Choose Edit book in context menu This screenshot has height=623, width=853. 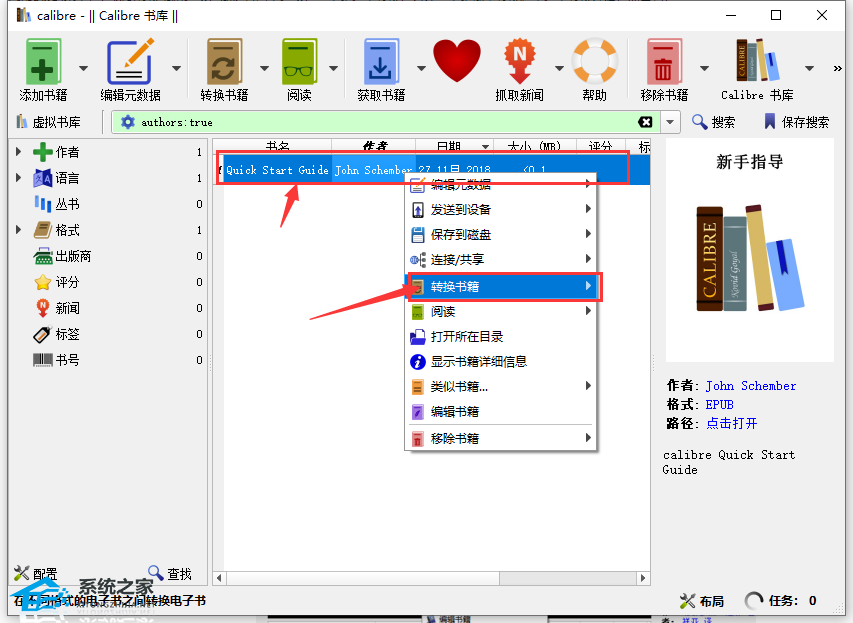click(501, 411)
